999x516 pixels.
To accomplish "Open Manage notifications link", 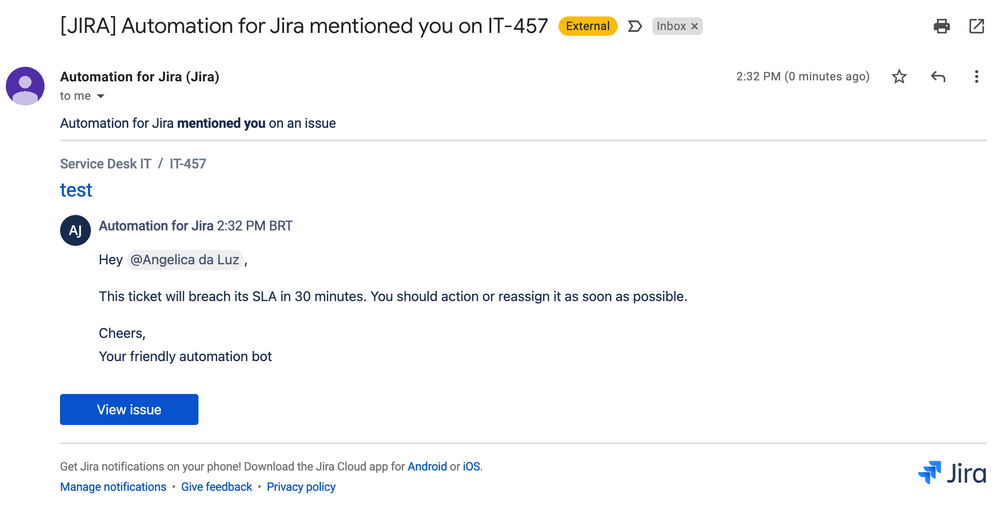I will 113,487.
